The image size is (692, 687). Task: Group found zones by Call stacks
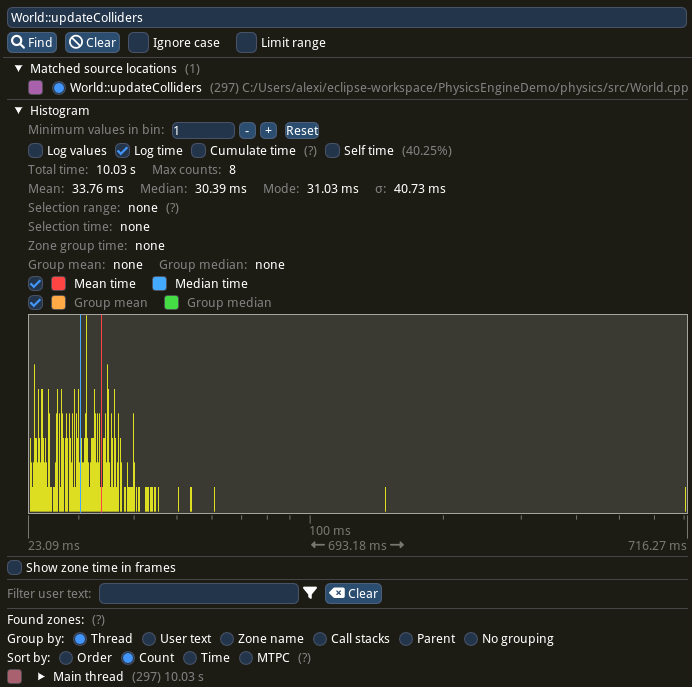coord(320,639)
